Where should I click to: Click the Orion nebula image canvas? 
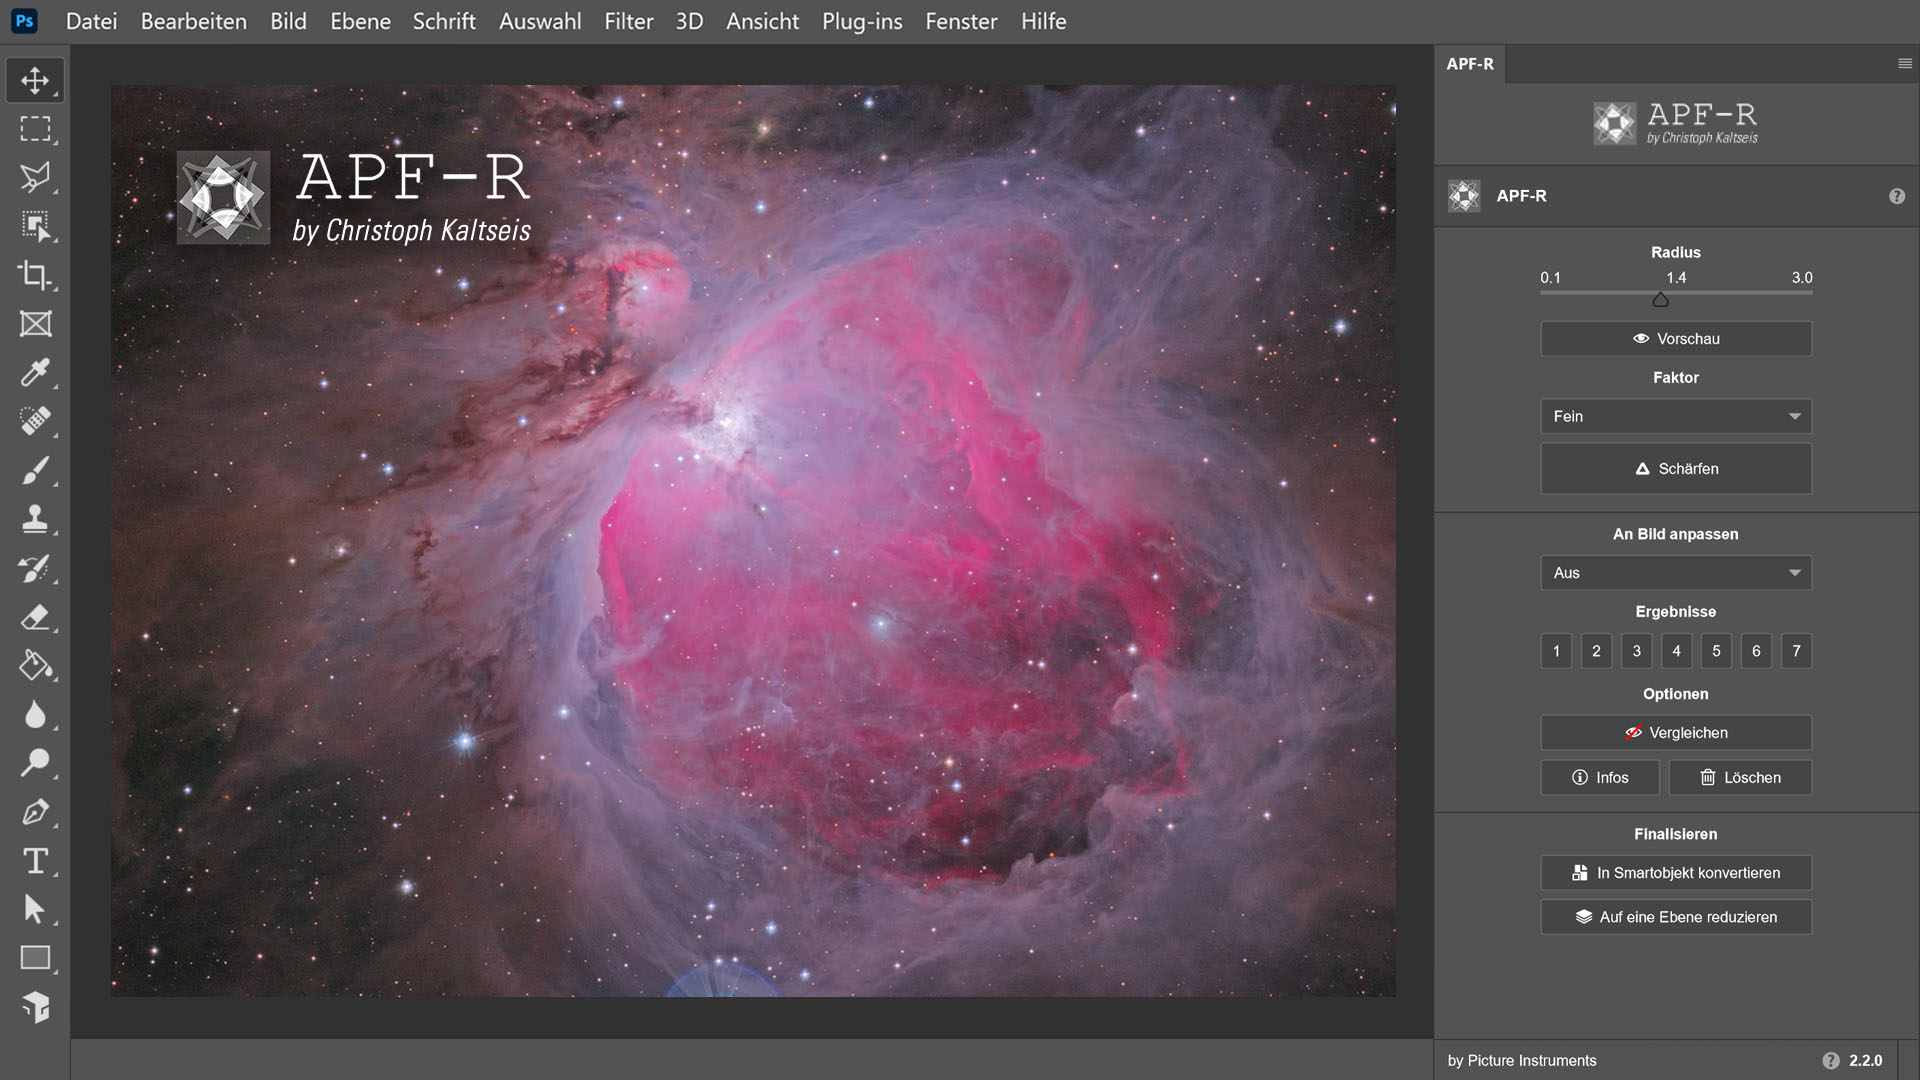click(x=753, y=540)
